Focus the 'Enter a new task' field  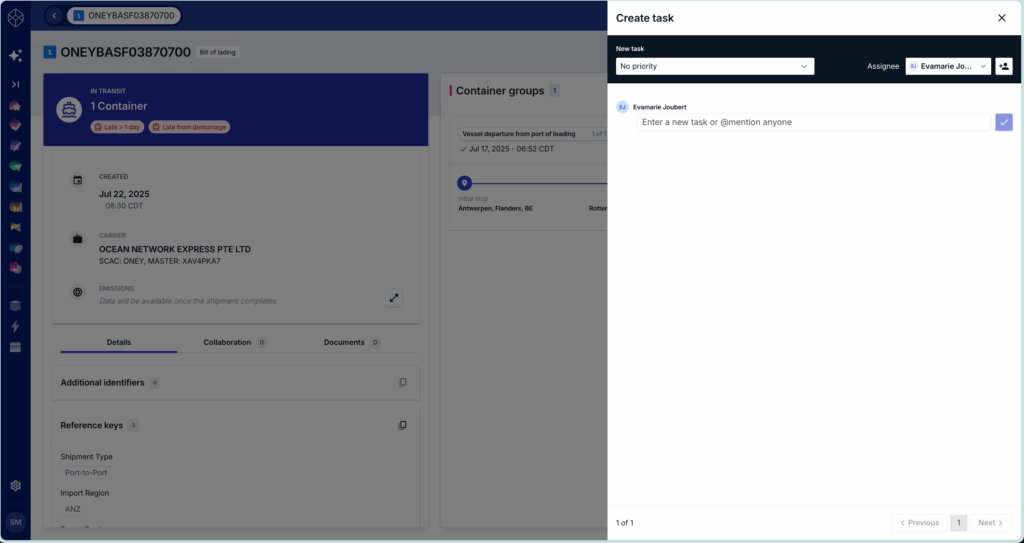pyautogui.click(x=814, y=122)
